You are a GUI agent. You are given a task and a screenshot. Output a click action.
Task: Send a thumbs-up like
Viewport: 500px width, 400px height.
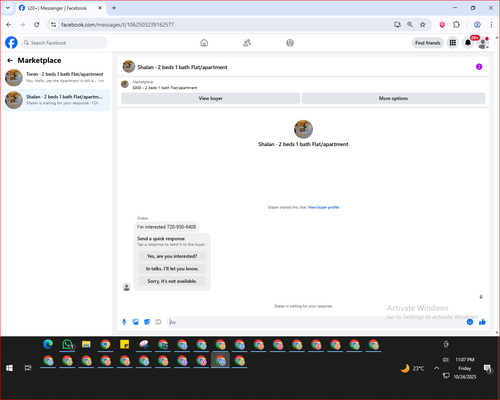482,322
